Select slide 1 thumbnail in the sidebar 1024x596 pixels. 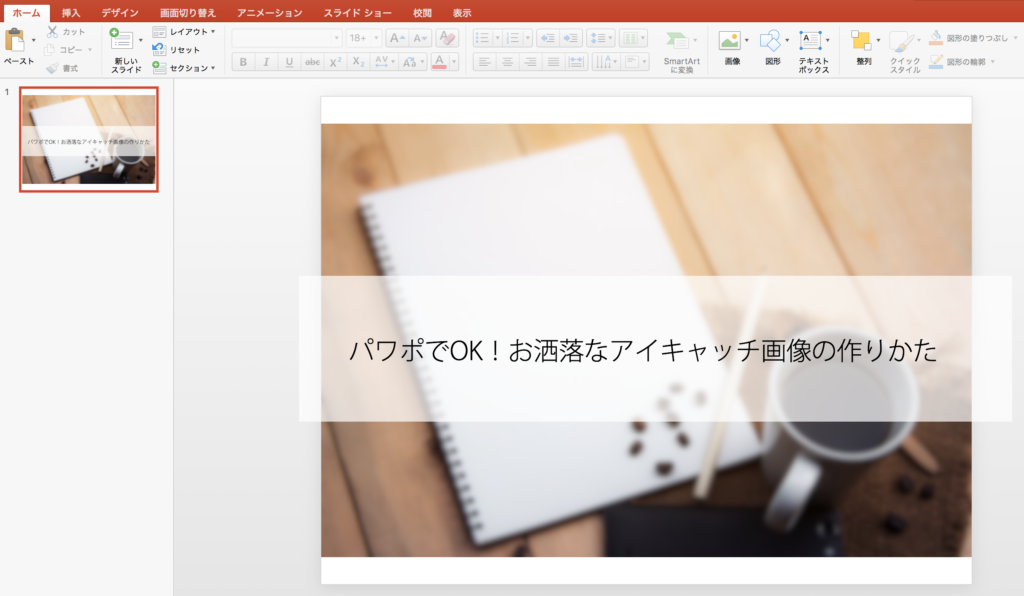(x=89, y=139)
